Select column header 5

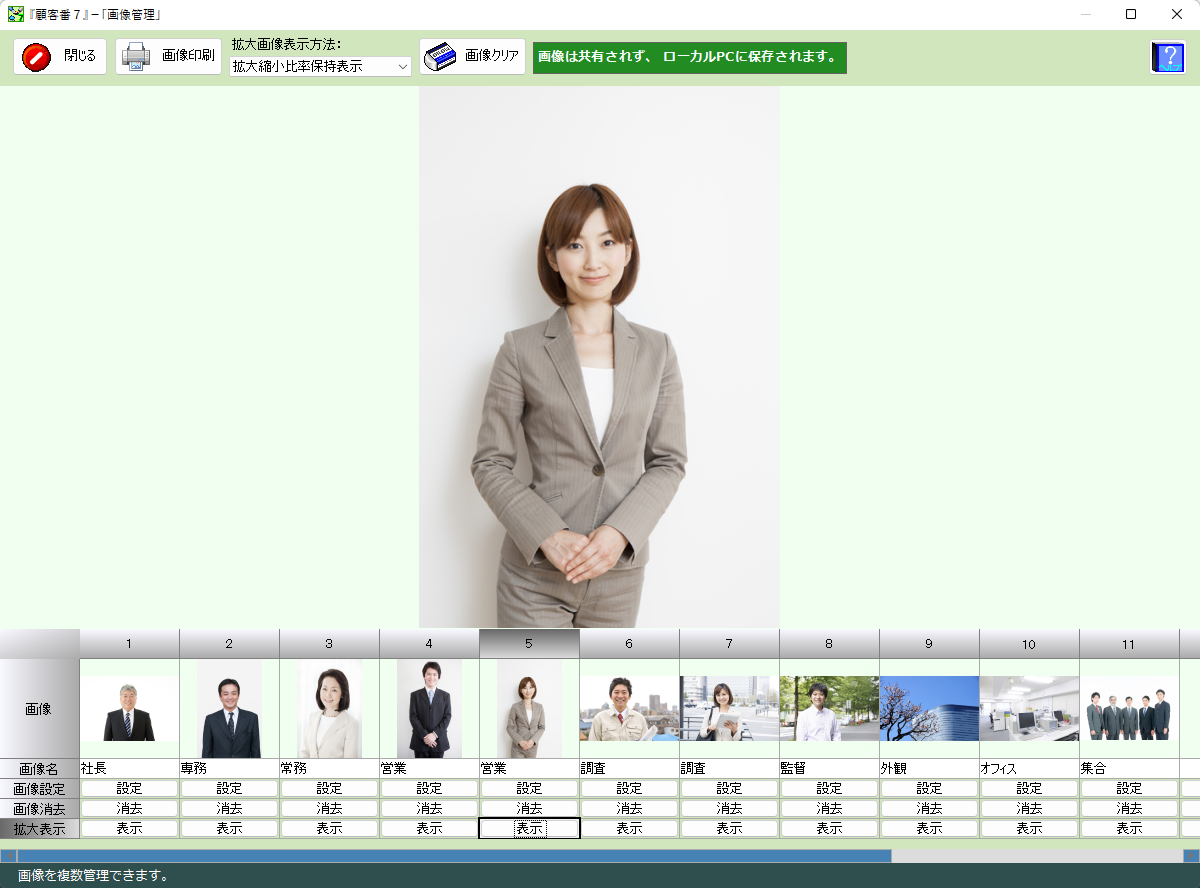tap(529, 644)
